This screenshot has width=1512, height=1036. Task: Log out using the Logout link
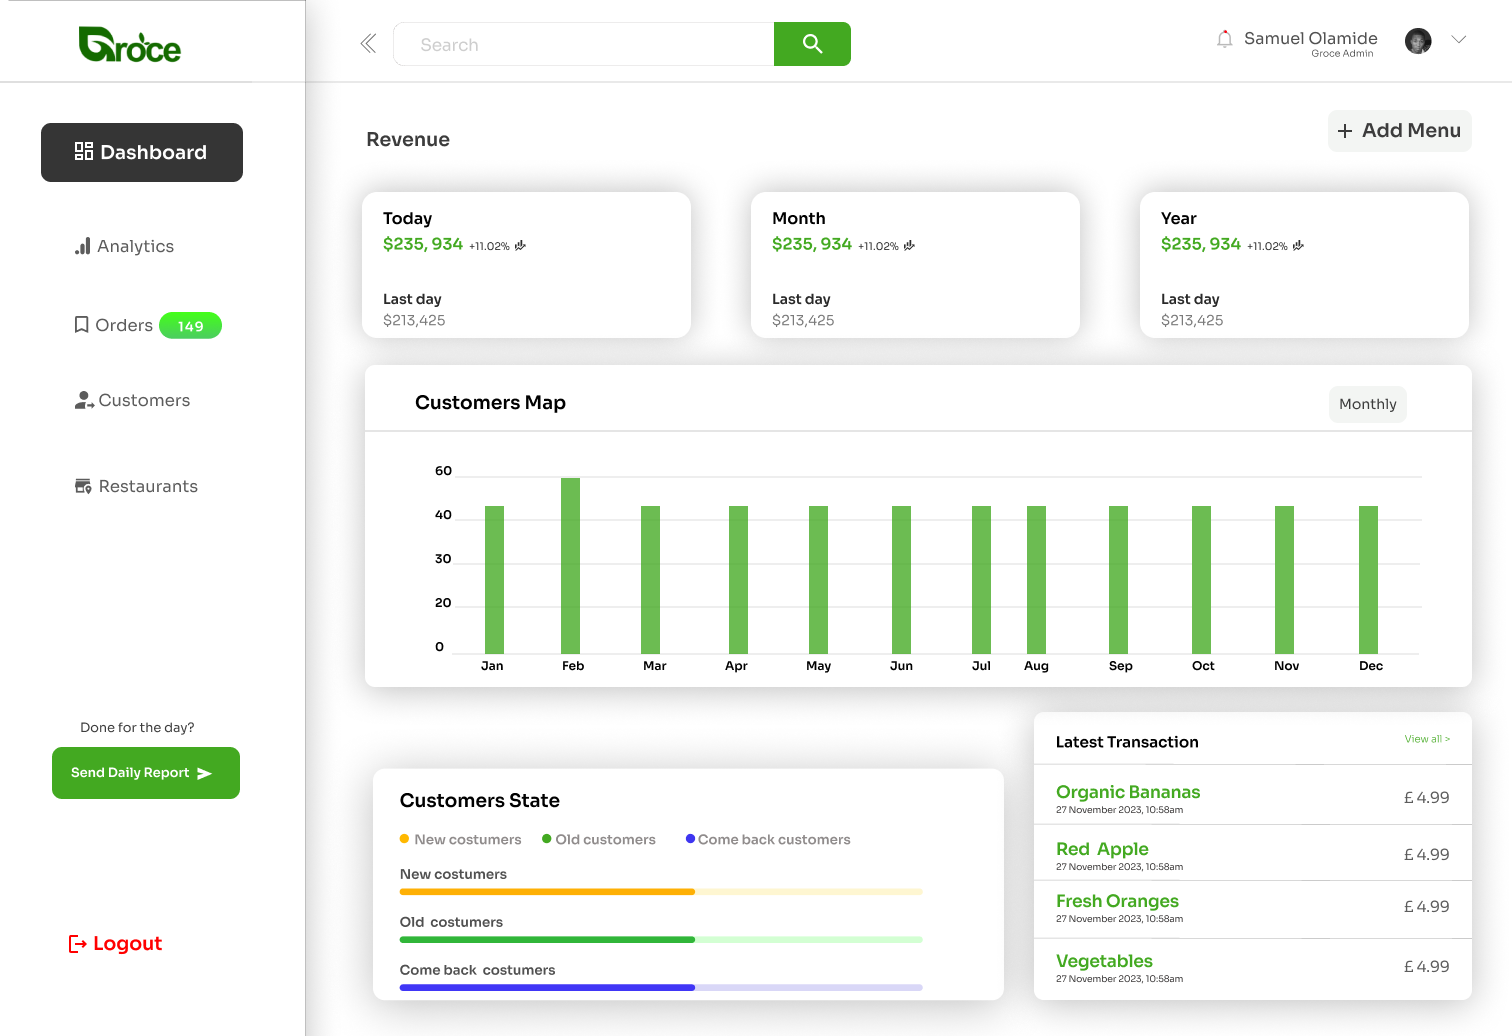[115, 944]
